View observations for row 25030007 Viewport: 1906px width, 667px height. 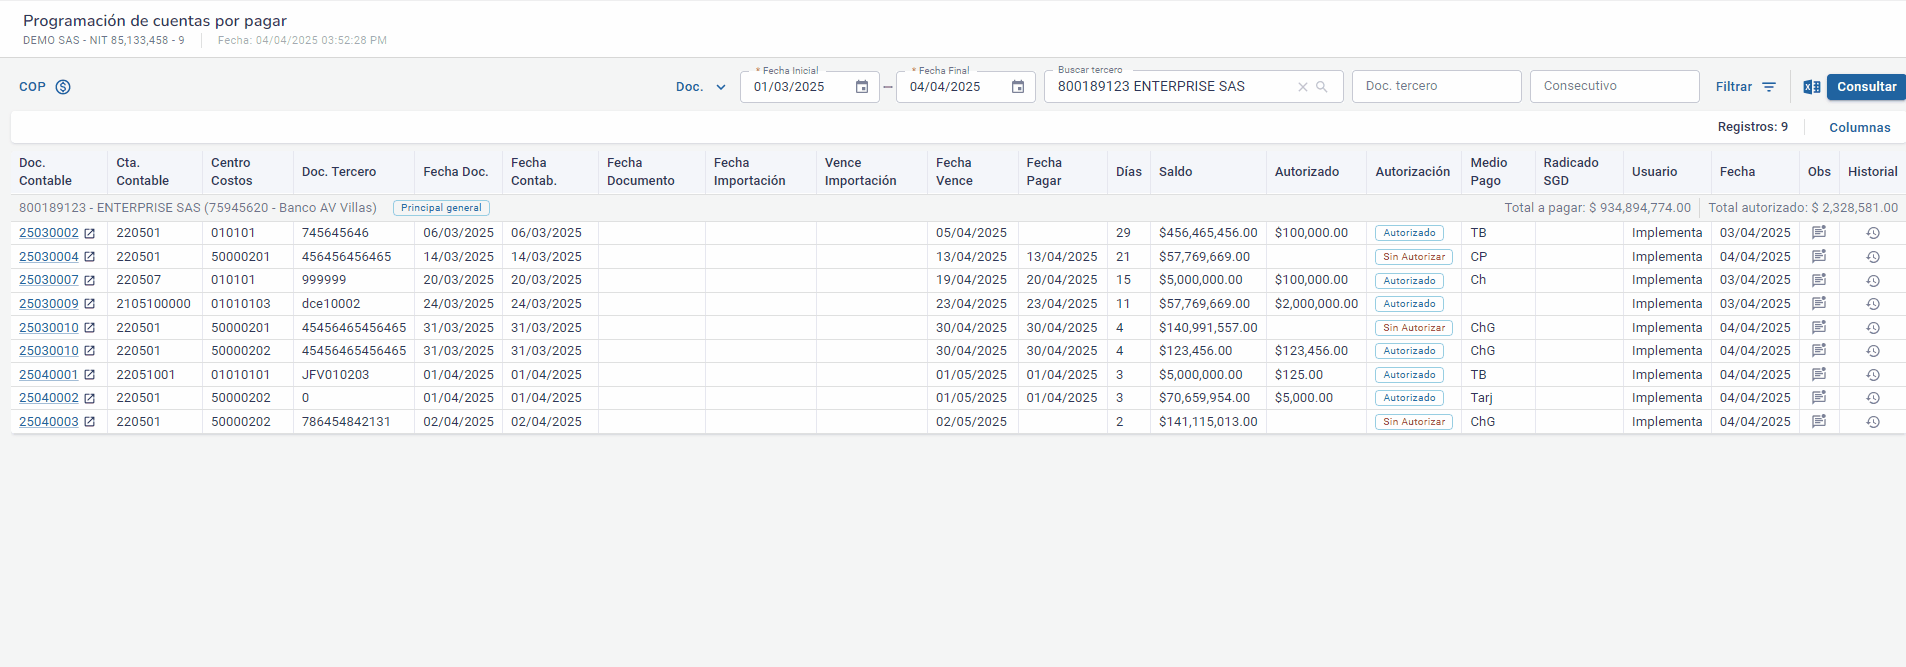(1819, 280)
